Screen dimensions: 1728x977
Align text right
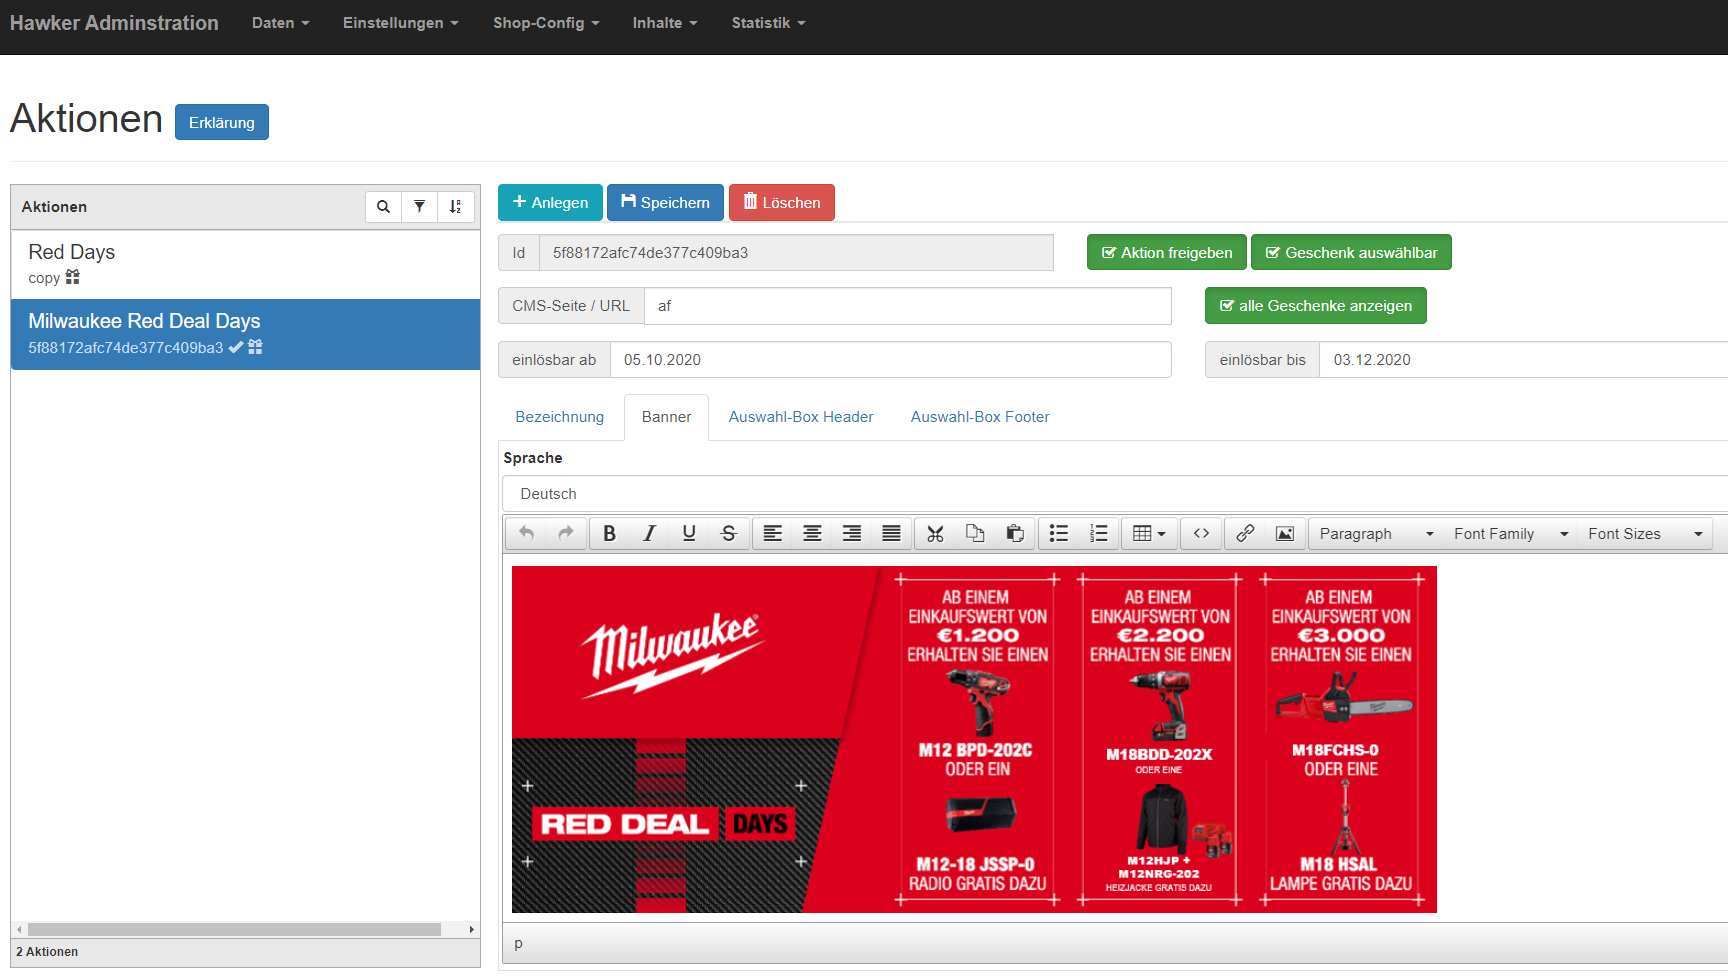(852, 534)
